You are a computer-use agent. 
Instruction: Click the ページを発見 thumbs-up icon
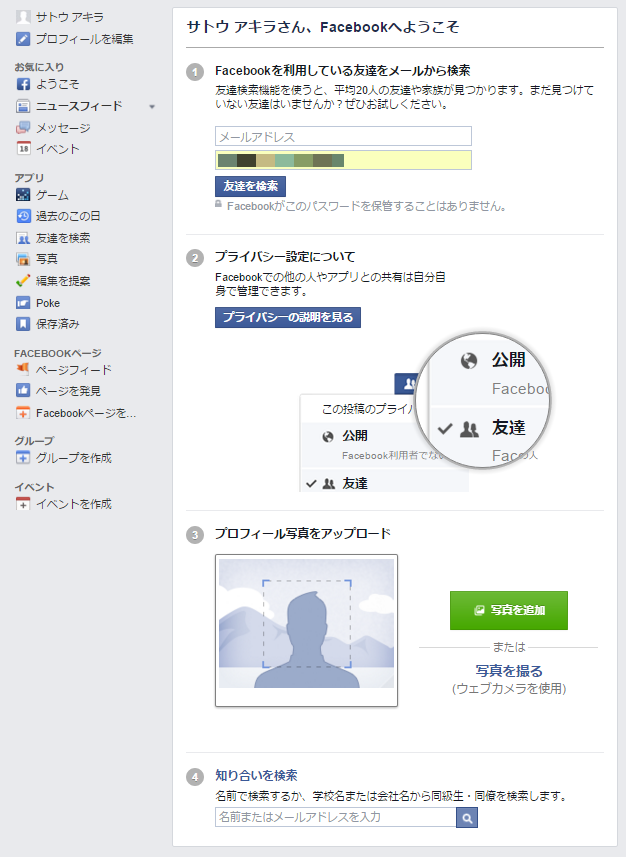coord(23,391)
